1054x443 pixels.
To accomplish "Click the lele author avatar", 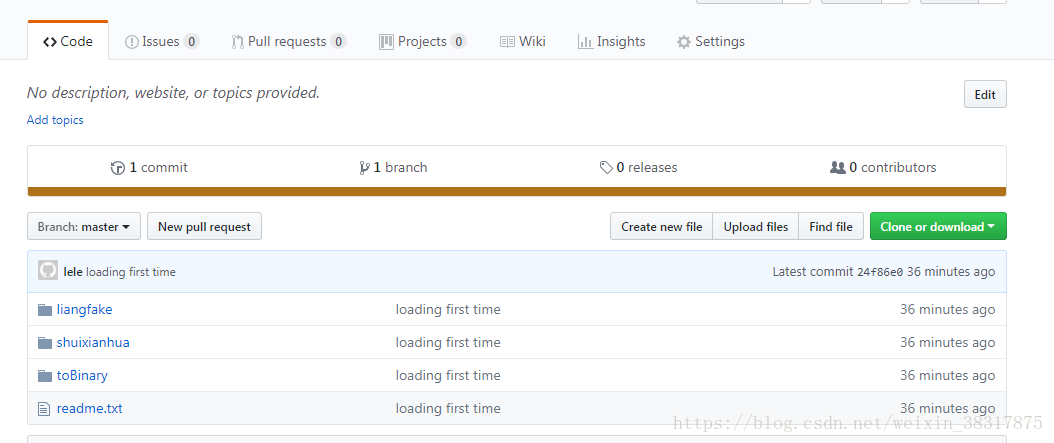I will [x=47, y=271].
